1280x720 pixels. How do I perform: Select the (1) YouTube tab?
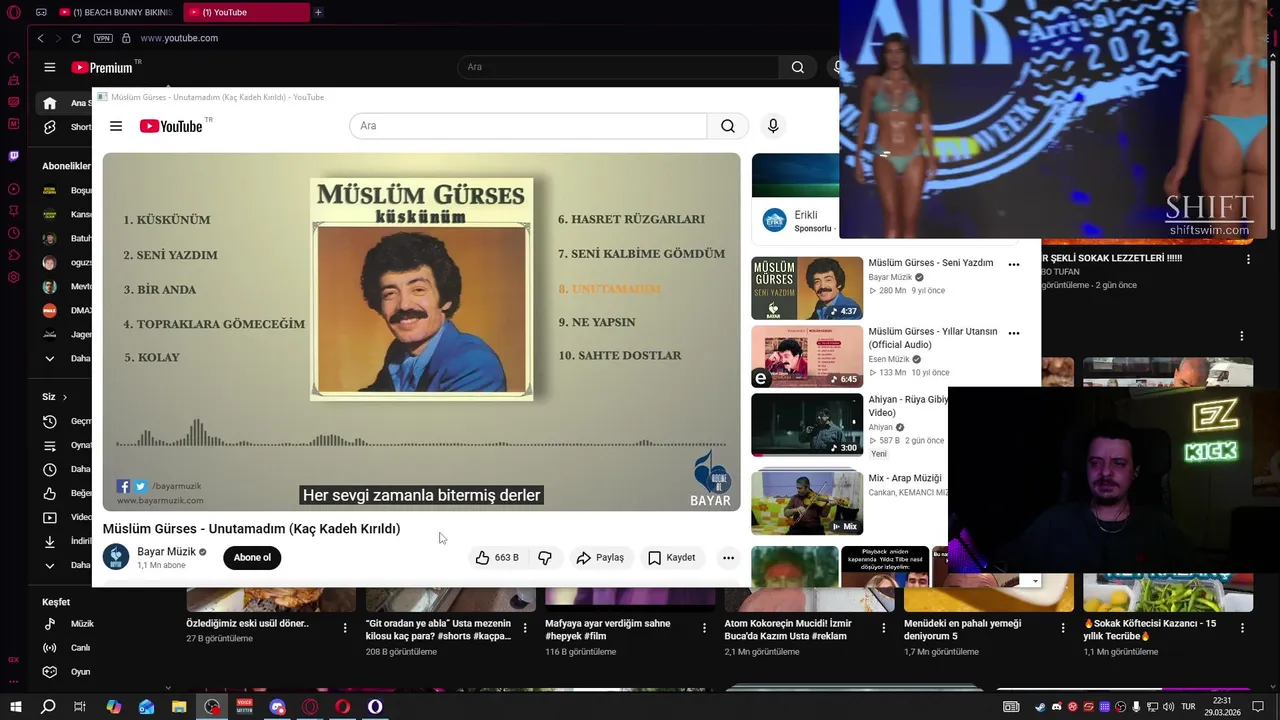[247, 12]
